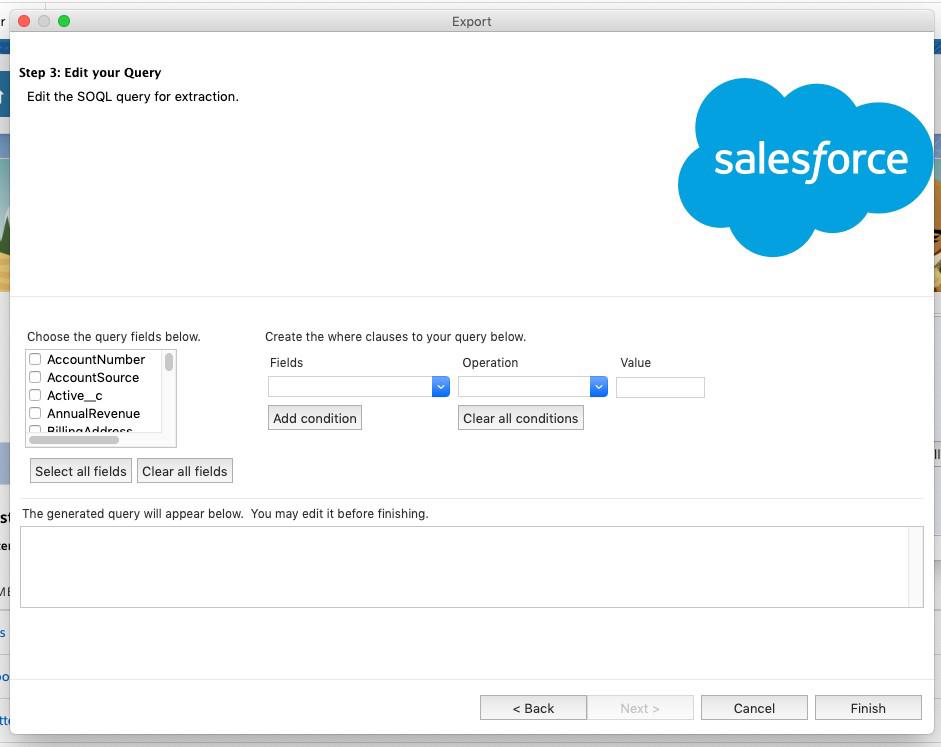Image resolution: width=941 pixels, height=747 pixels.
Task: Check the AccountNumber field checkbox
Action: pos(35,359)
